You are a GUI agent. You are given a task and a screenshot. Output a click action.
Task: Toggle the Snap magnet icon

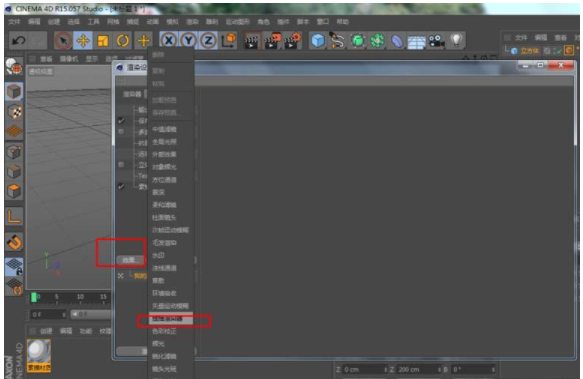click(x=14, y=242)
